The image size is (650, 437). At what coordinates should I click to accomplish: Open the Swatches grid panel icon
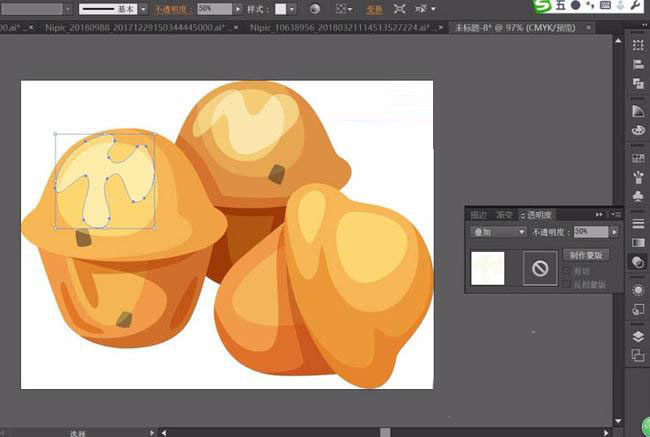(x=638, y=159)
